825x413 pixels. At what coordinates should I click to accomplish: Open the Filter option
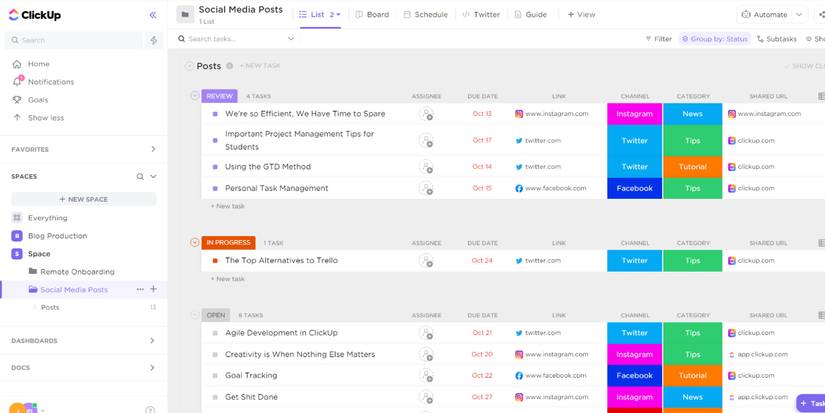658,39
